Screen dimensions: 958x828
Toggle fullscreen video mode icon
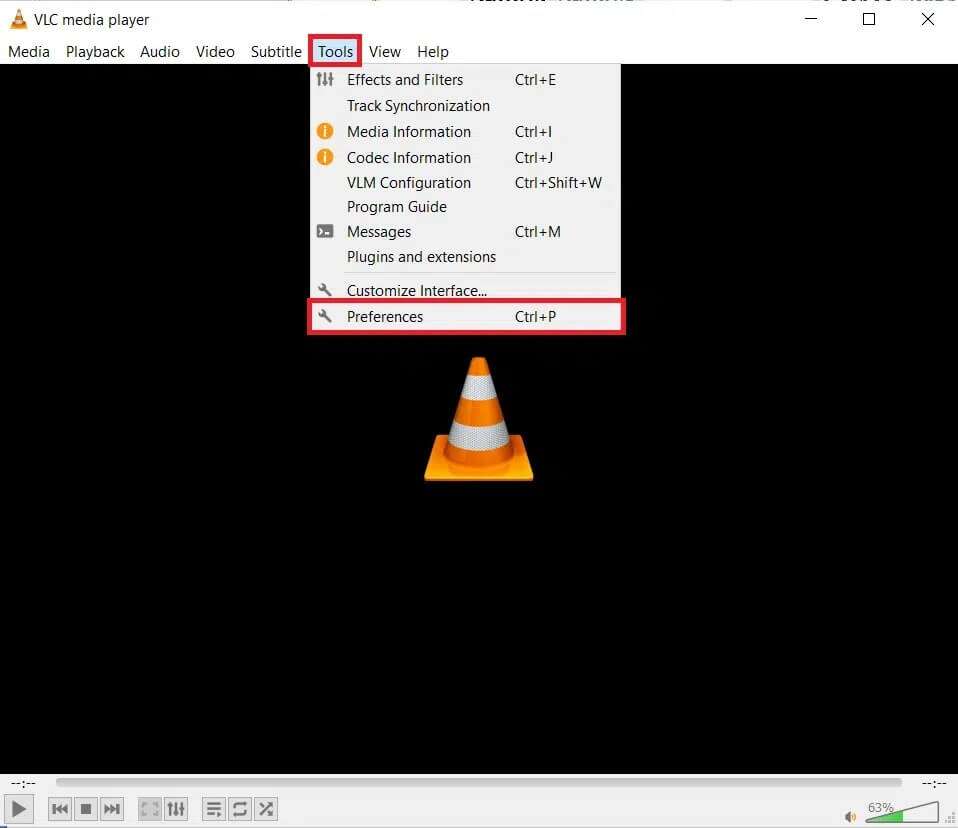150,809
